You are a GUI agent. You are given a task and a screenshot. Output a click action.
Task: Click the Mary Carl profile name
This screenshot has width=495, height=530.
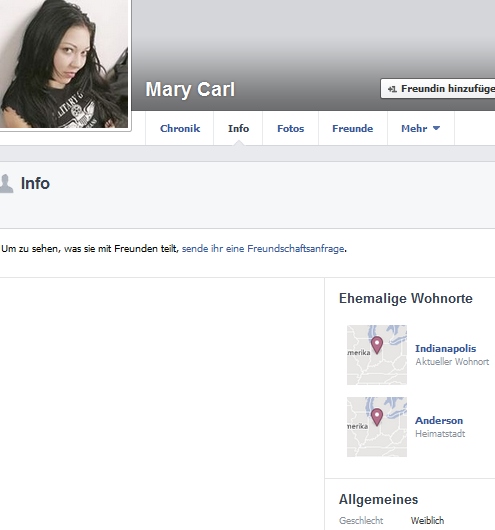click(190, 90)
